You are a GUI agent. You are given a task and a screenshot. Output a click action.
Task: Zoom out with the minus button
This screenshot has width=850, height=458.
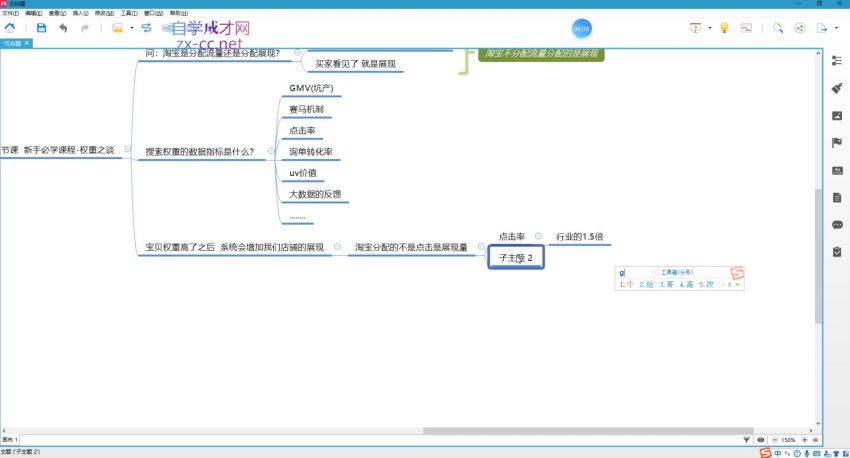(x=775, y=440)
